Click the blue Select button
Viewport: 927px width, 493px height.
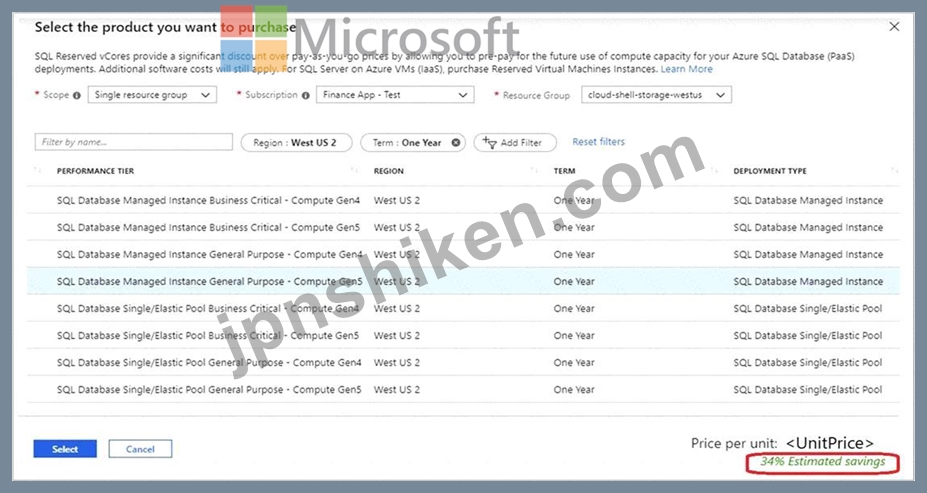[x=65, y=449]
